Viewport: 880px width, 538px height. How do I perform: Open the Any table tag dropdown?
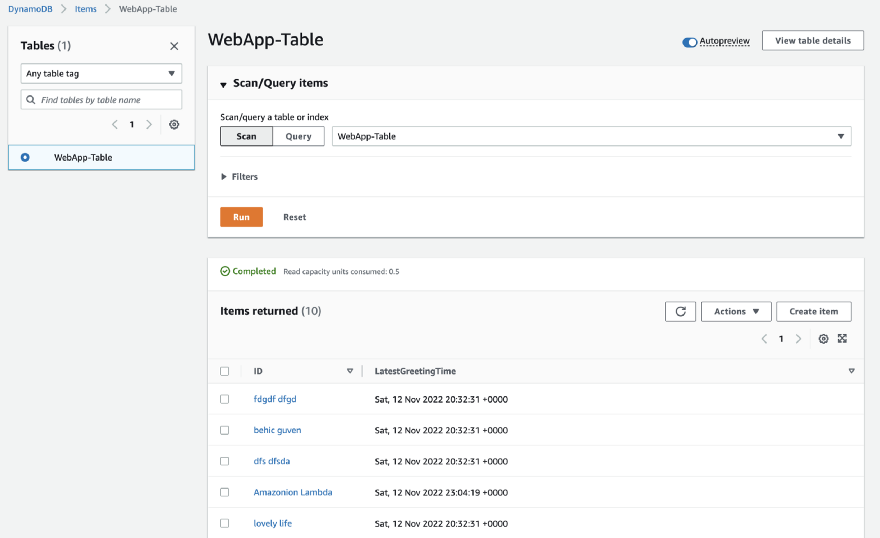click(101, 73)
